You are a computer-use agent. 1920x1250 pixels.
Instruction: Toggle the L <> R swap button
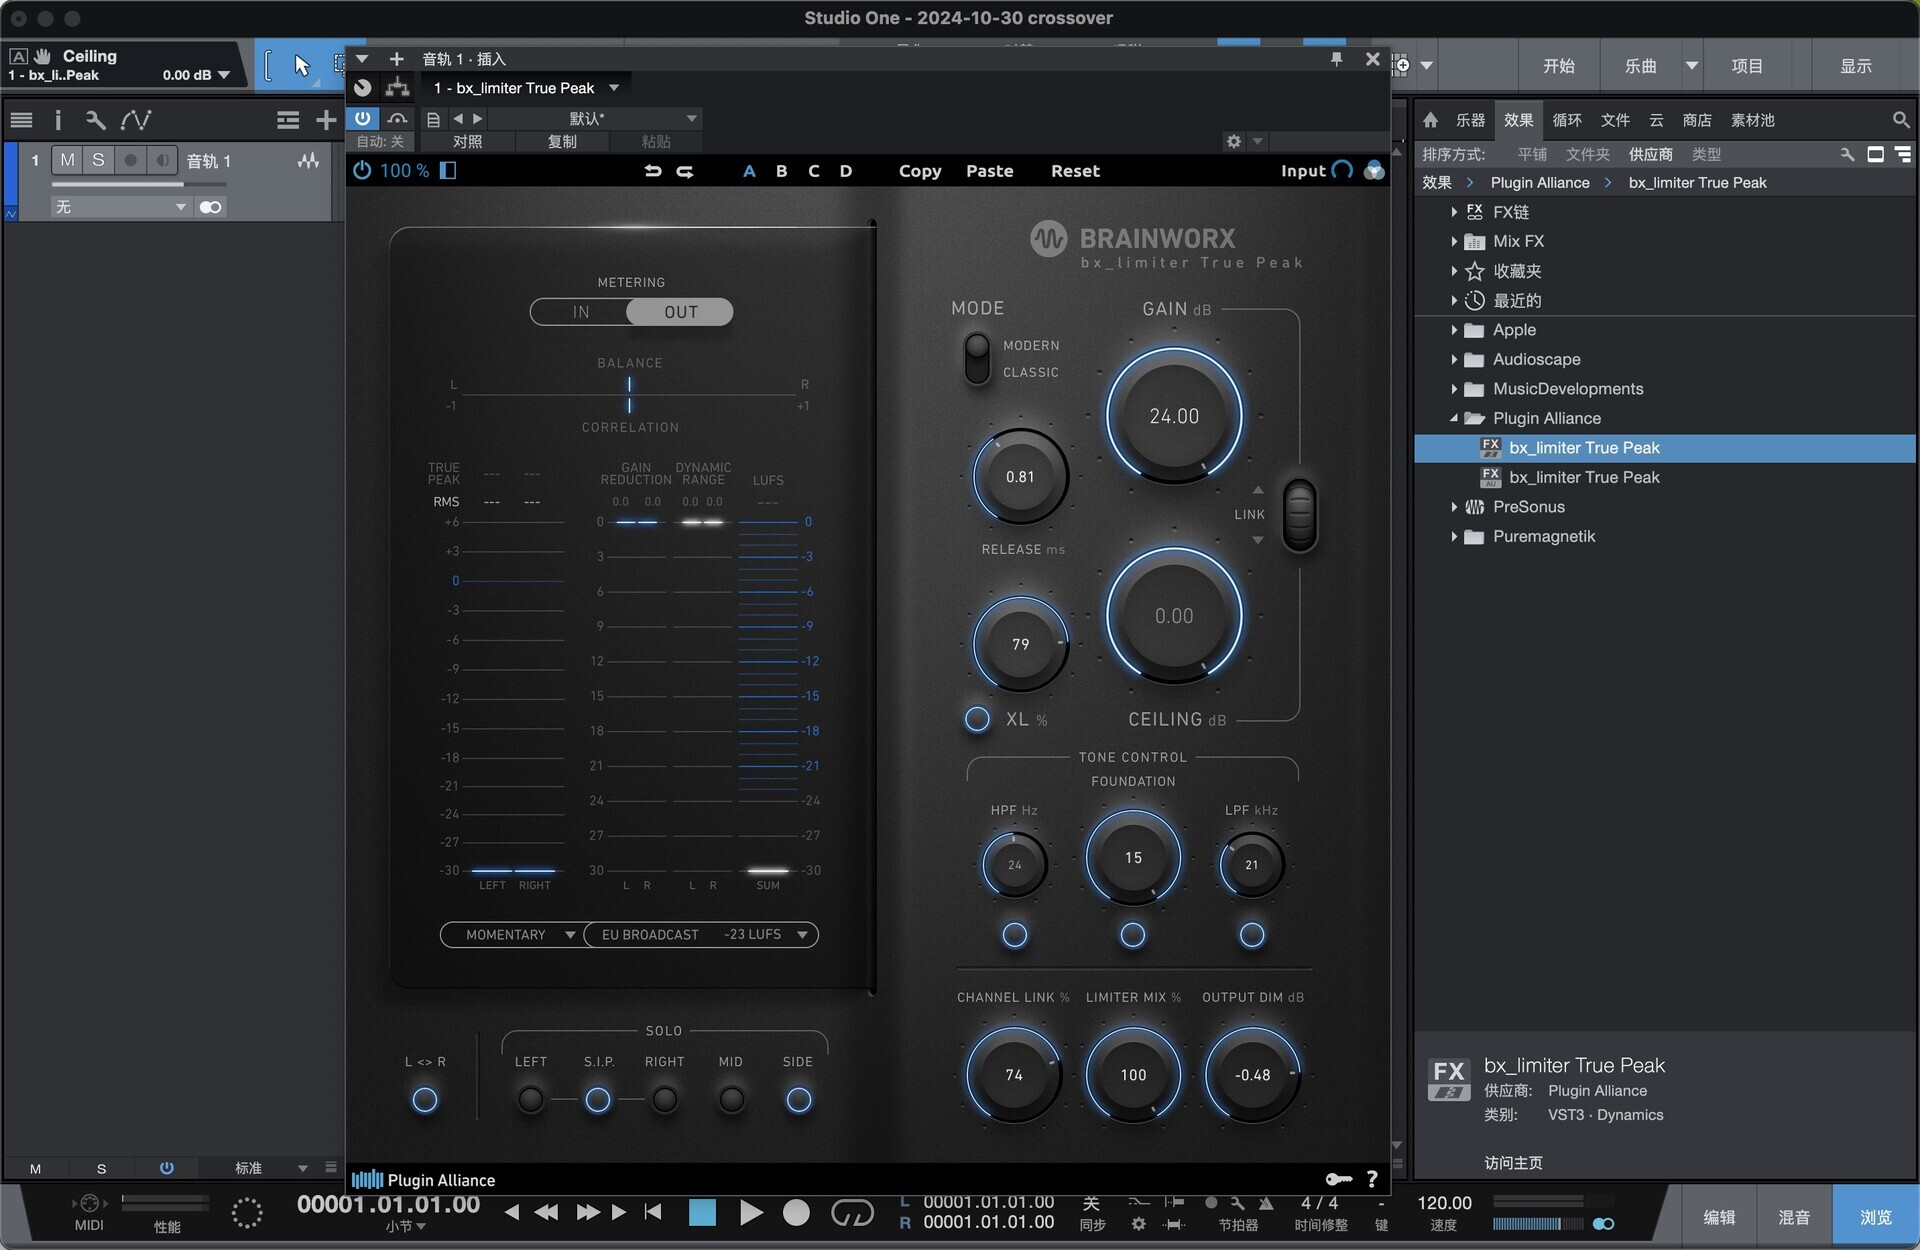coord(425,1100)
